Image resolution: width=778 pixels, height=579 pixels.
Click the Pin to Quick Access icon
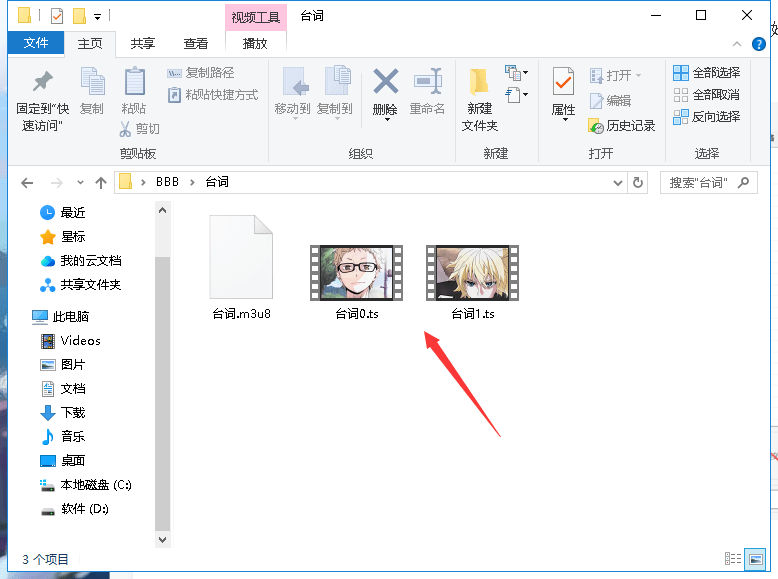click(43, 82)
